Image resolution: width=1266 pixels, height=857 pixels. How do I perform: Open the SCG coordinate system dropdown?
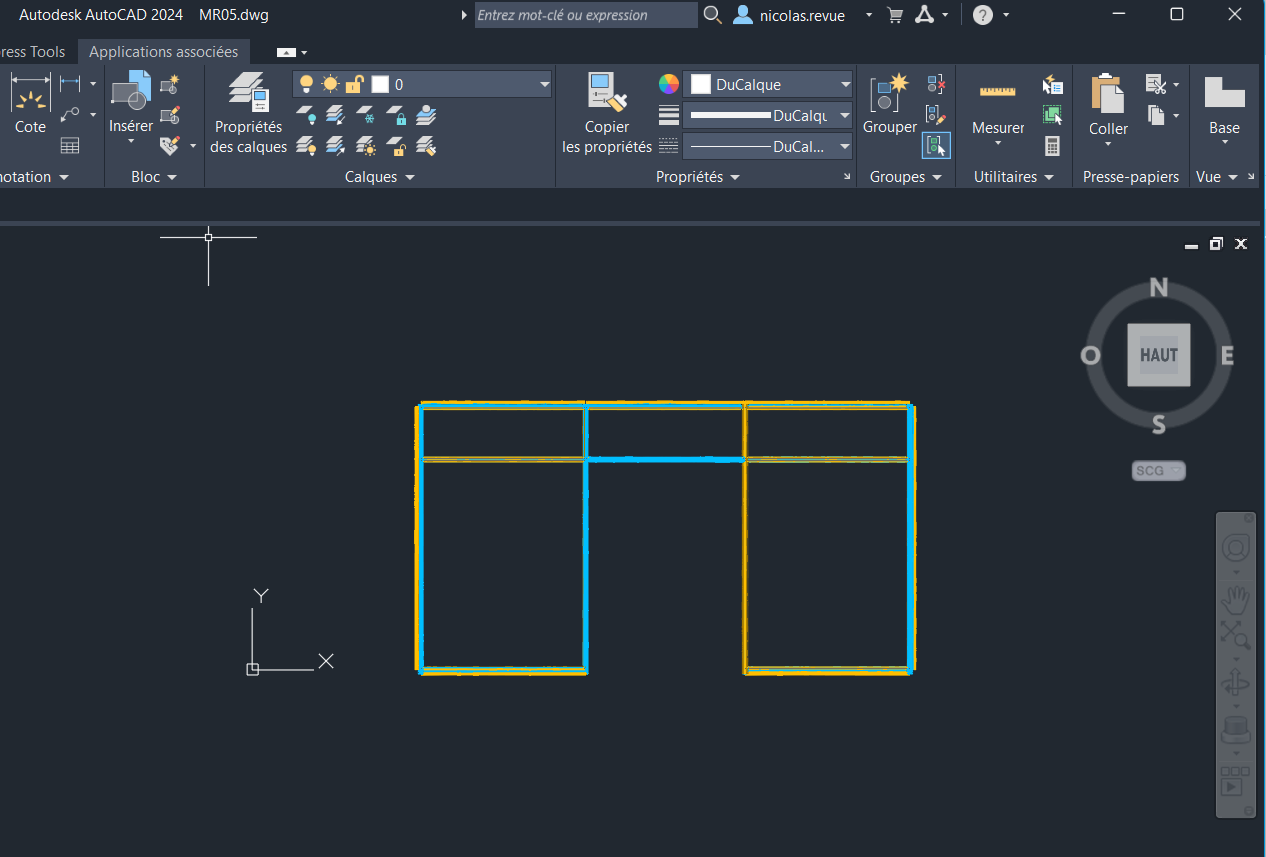click(x=1158, y=470)
